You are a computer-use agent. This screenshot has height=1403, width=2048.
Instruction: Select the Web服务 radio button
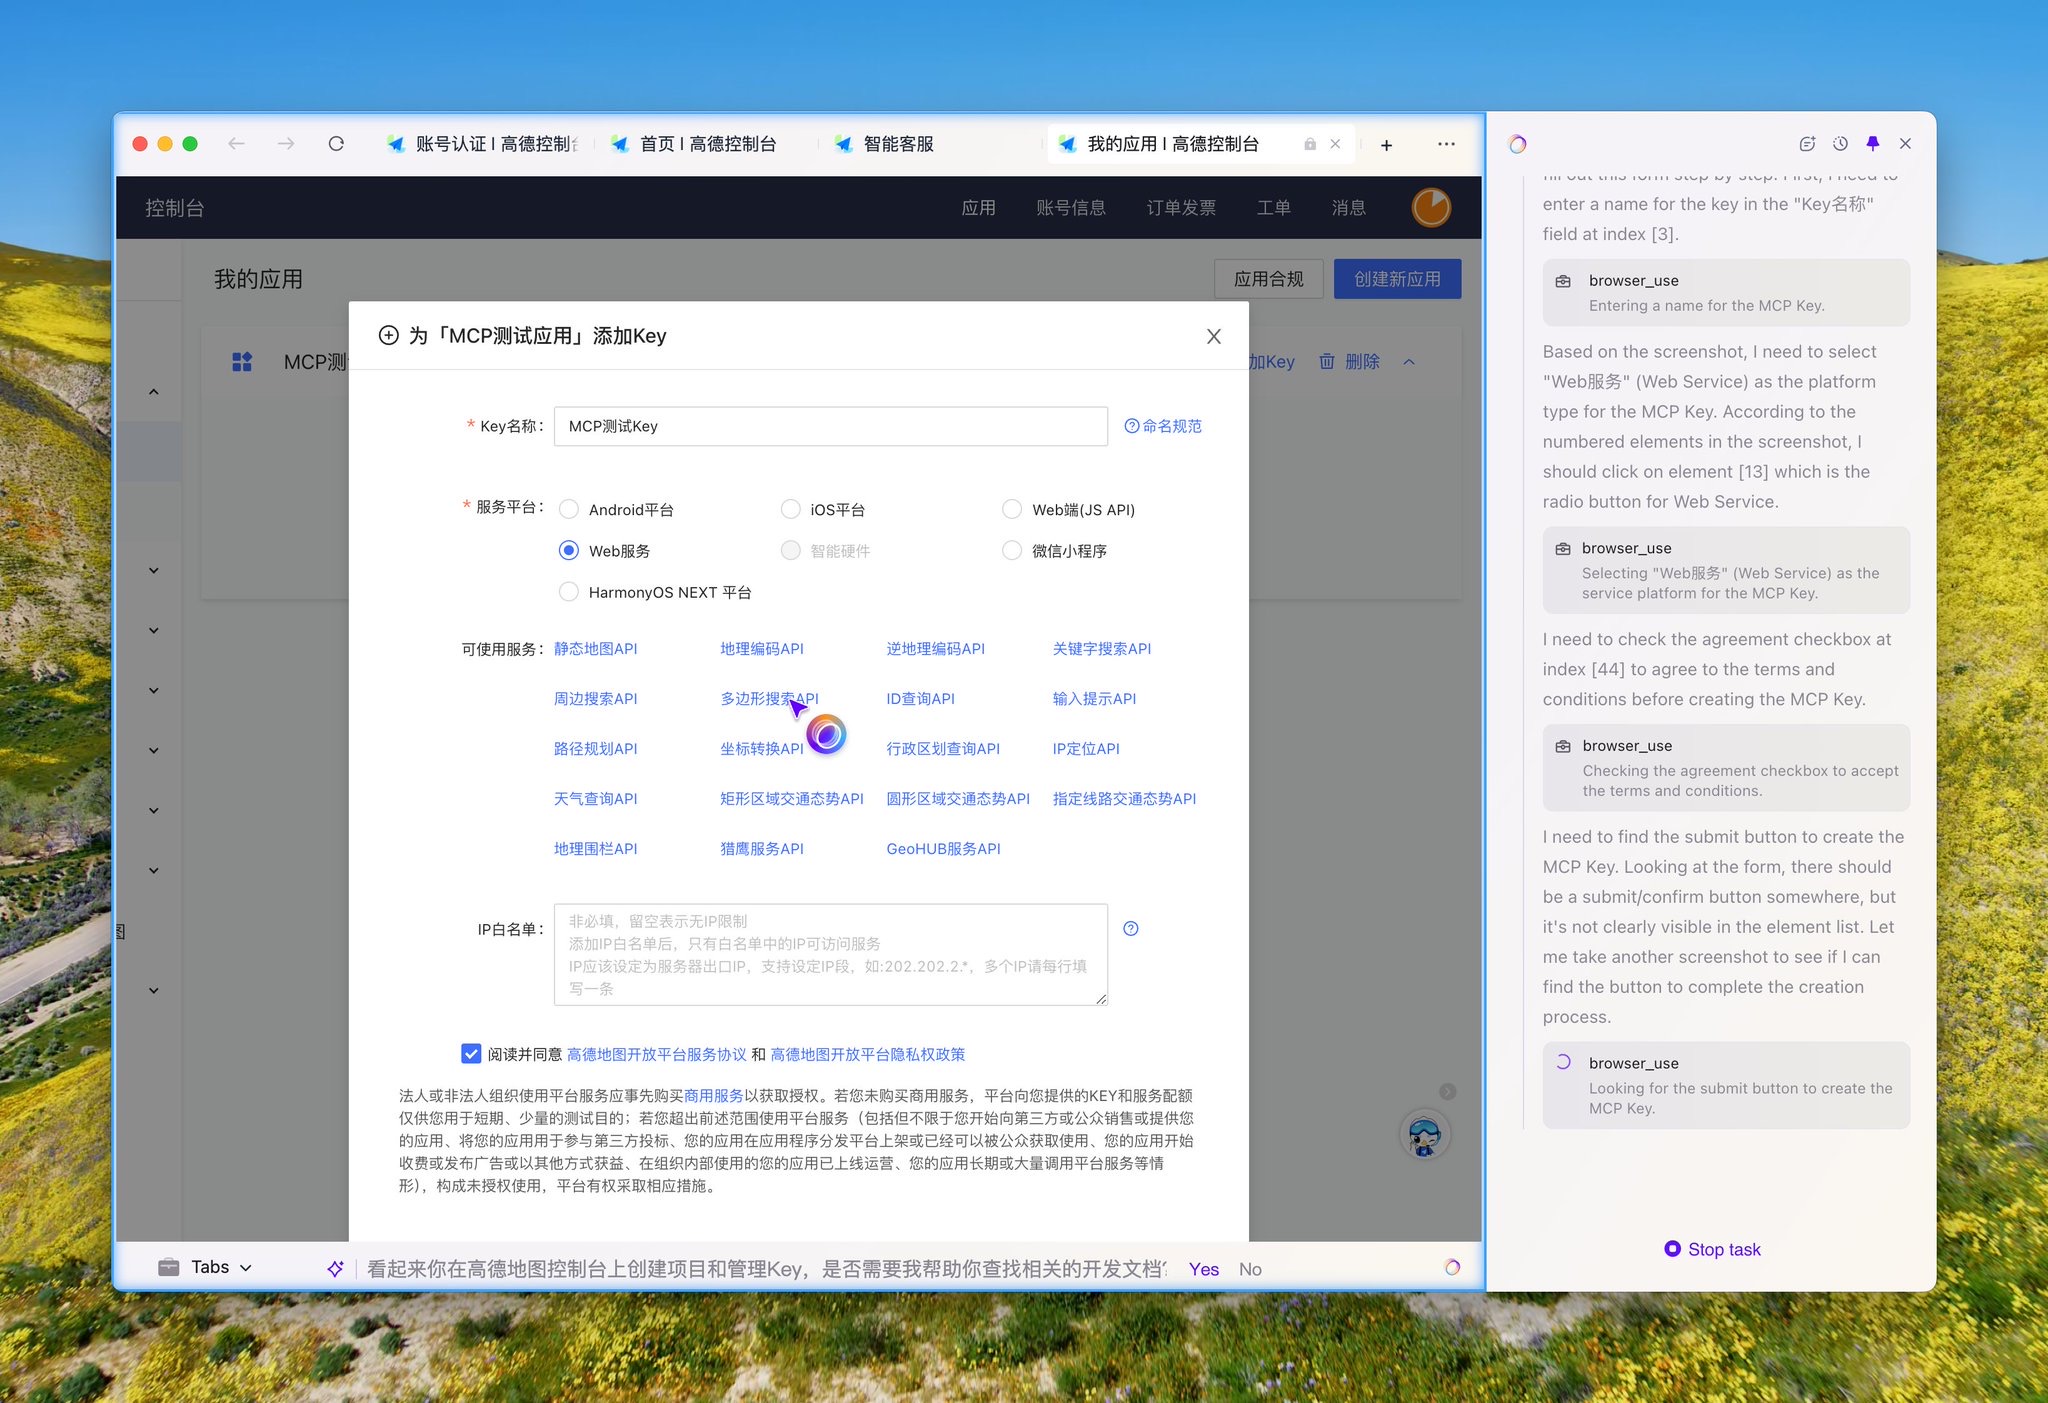click(x=569, y=550)
